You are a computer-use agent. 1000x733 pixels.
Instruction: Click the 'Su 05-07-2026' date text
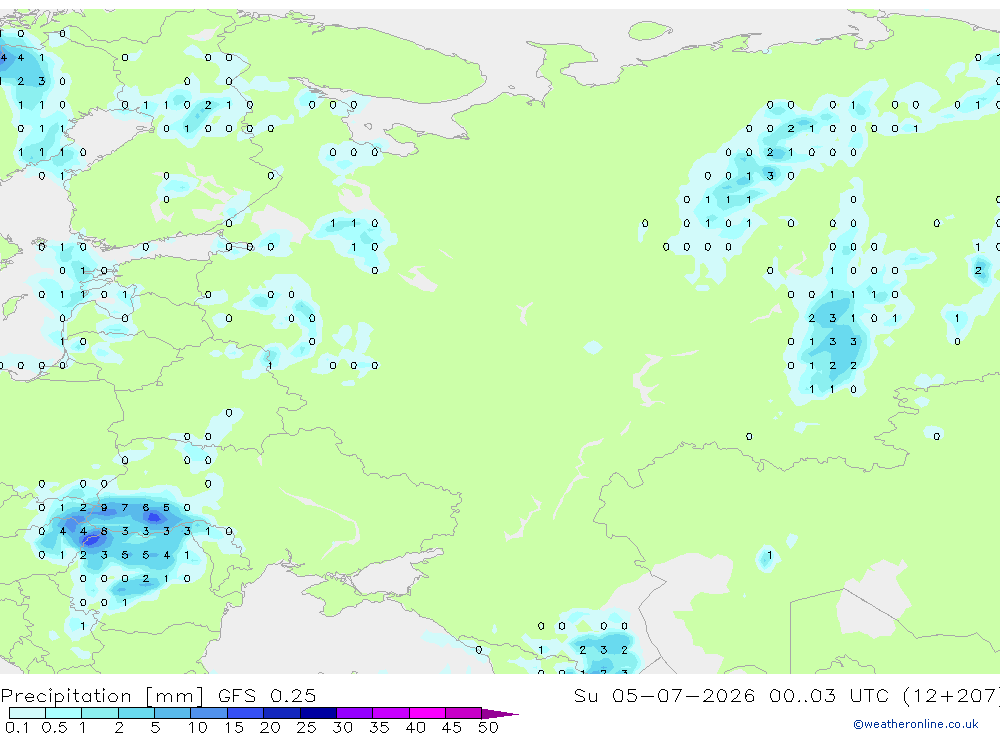click(664, 696)
